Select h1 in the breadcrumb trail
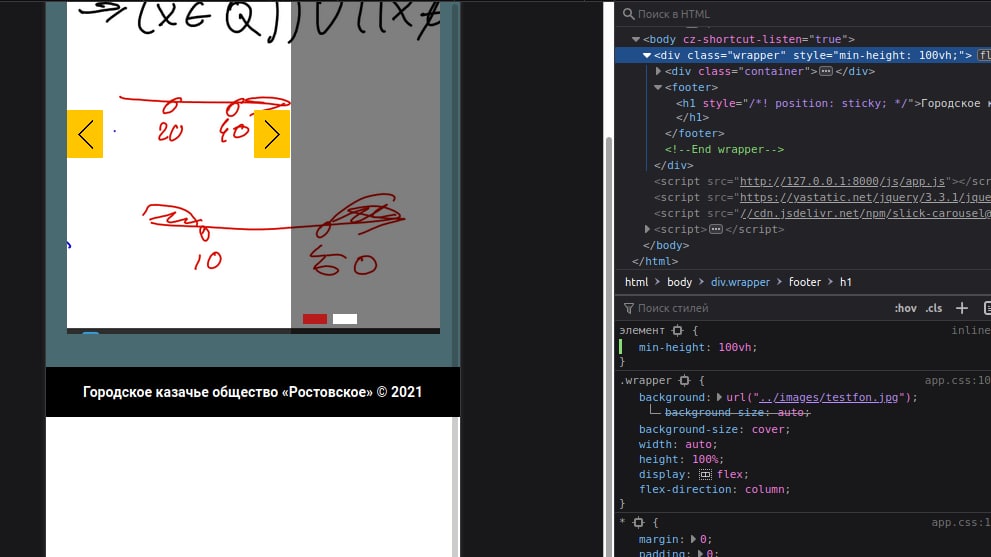 coord(846,283)
